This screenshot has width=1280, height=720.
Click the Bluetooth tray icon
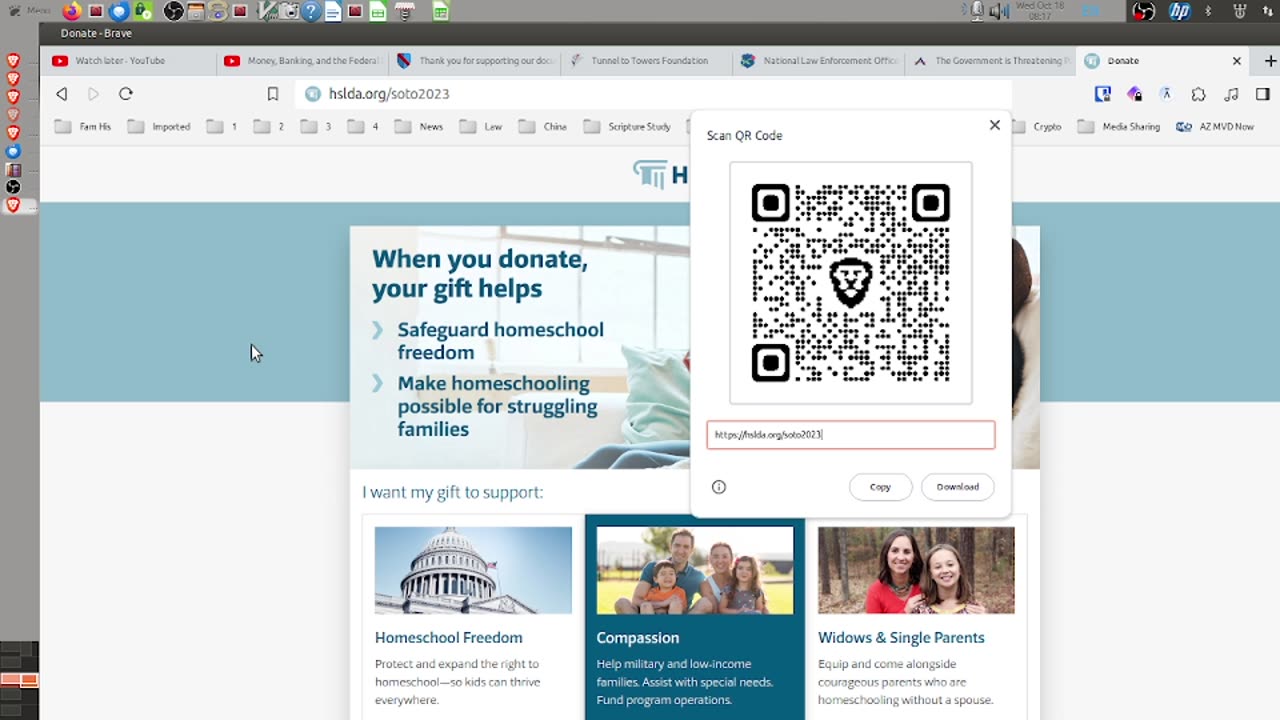point(1208,12)
